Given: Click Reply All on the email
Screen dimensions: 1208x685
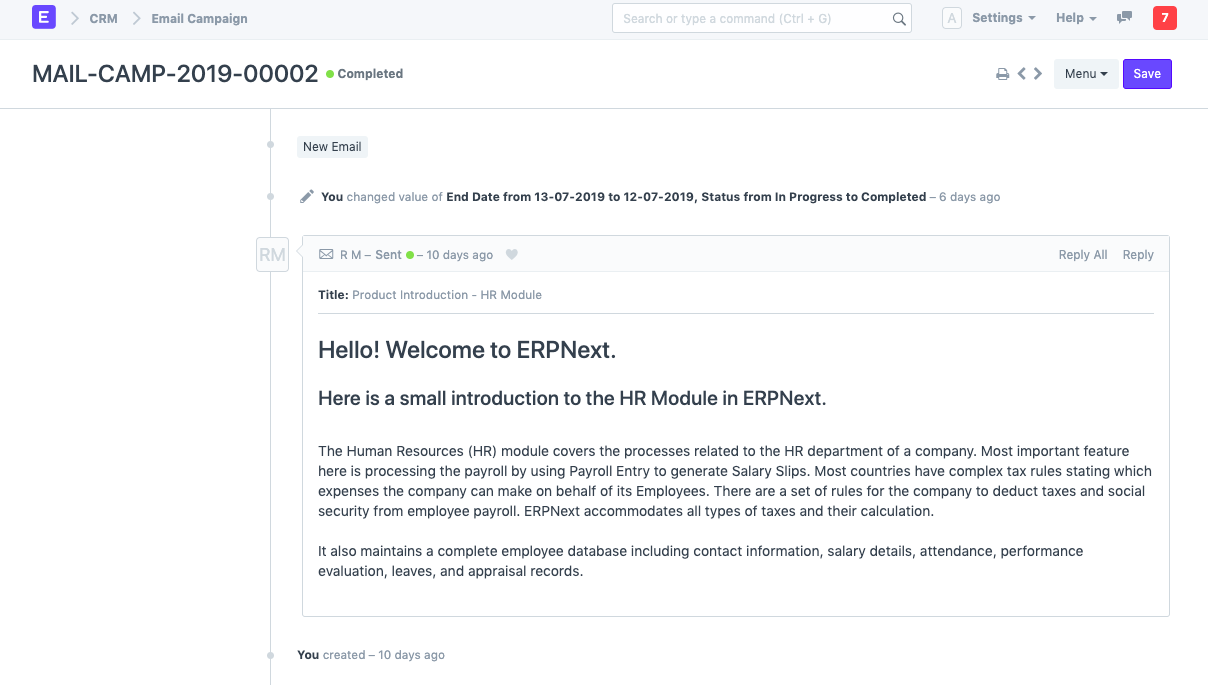Looking at the screenshot, I should (1082, 255).
